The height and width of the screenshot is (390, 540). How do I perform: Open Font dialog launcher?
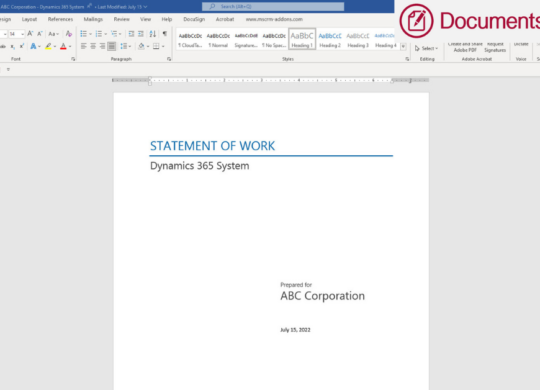pyautogui.click(x=73, y=59)
